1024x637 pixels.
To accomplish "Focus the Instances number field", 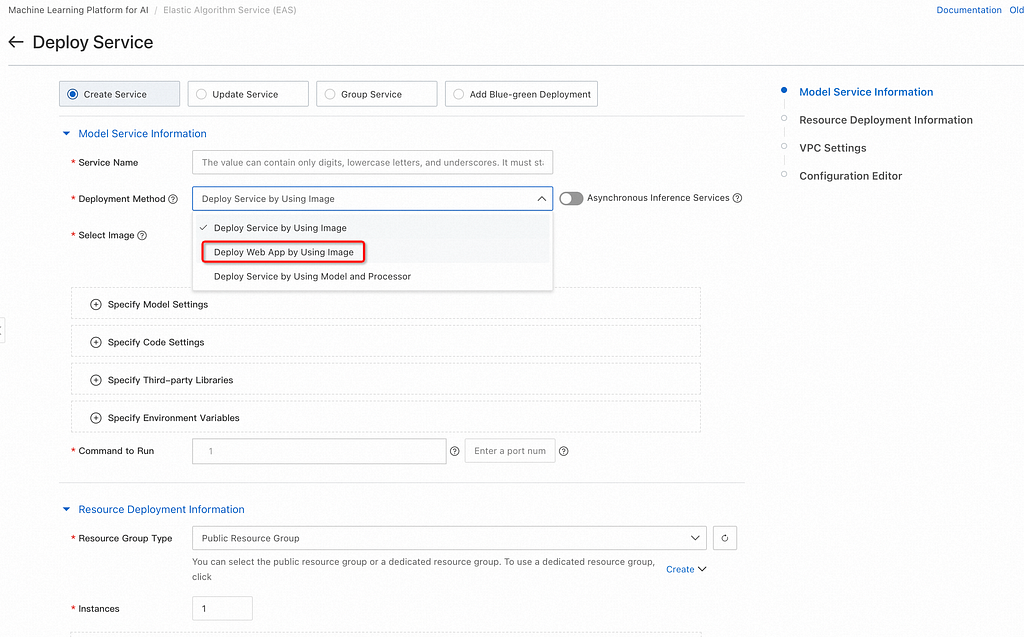I will [x=222, y=608].
